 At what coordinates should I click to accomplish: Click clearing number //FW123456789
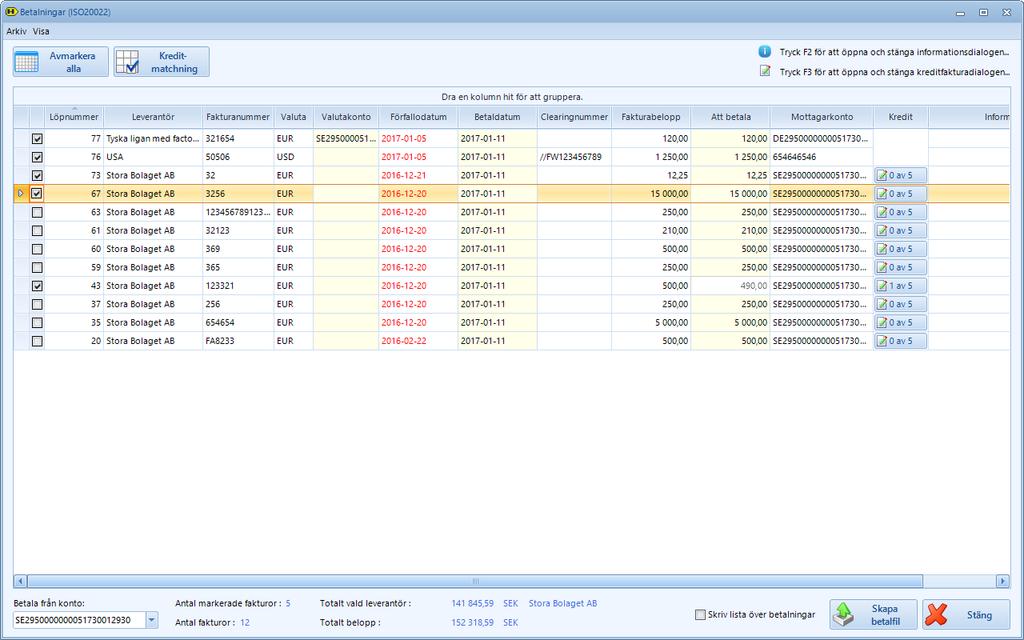[x=574, y=157]
